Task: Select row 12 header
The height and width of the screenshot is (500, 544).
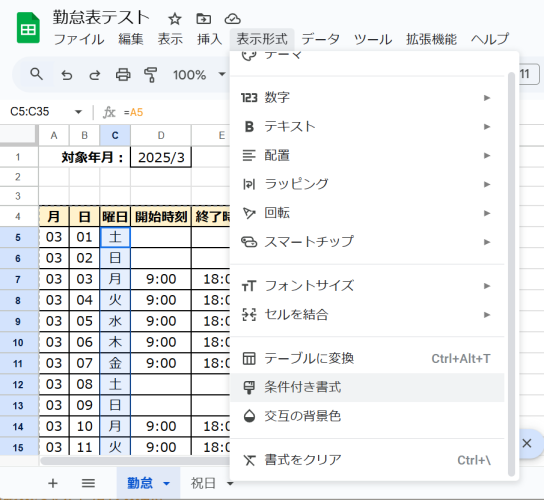Action: 18,384
